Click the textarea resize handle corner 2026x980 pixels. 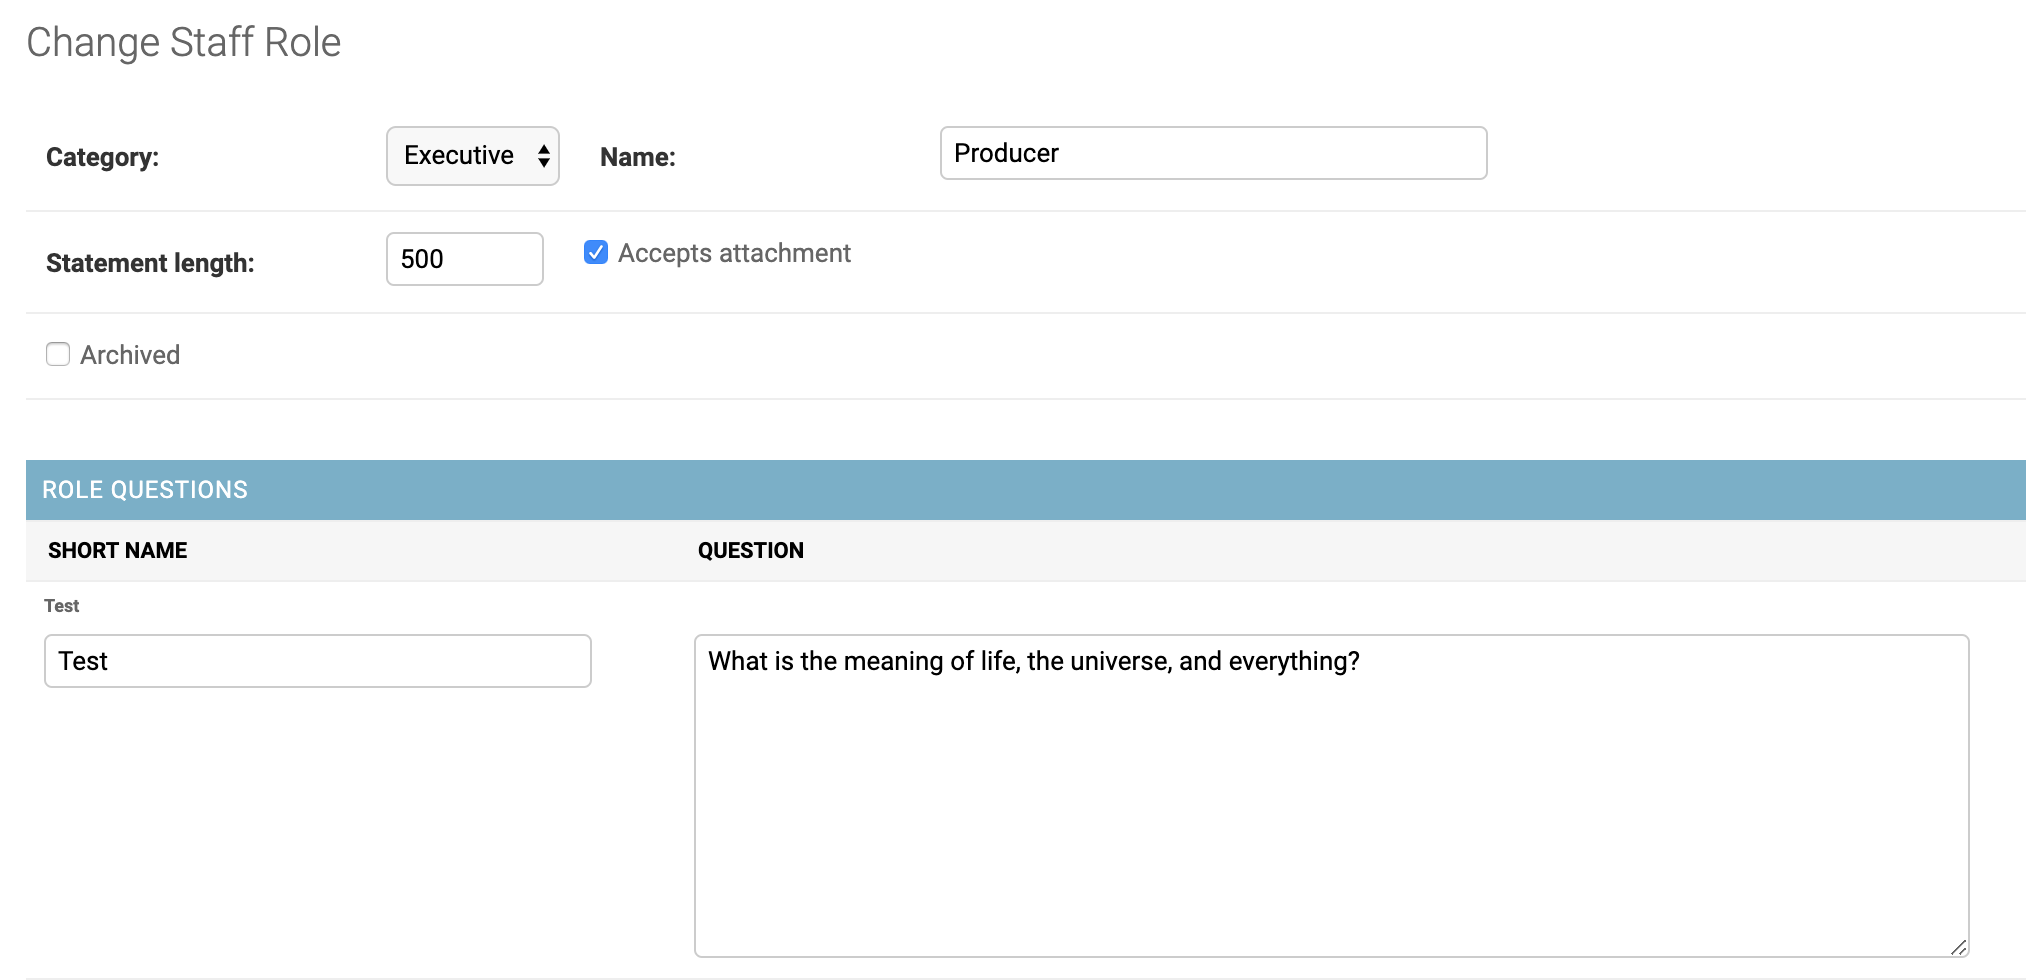point(1958,947)
